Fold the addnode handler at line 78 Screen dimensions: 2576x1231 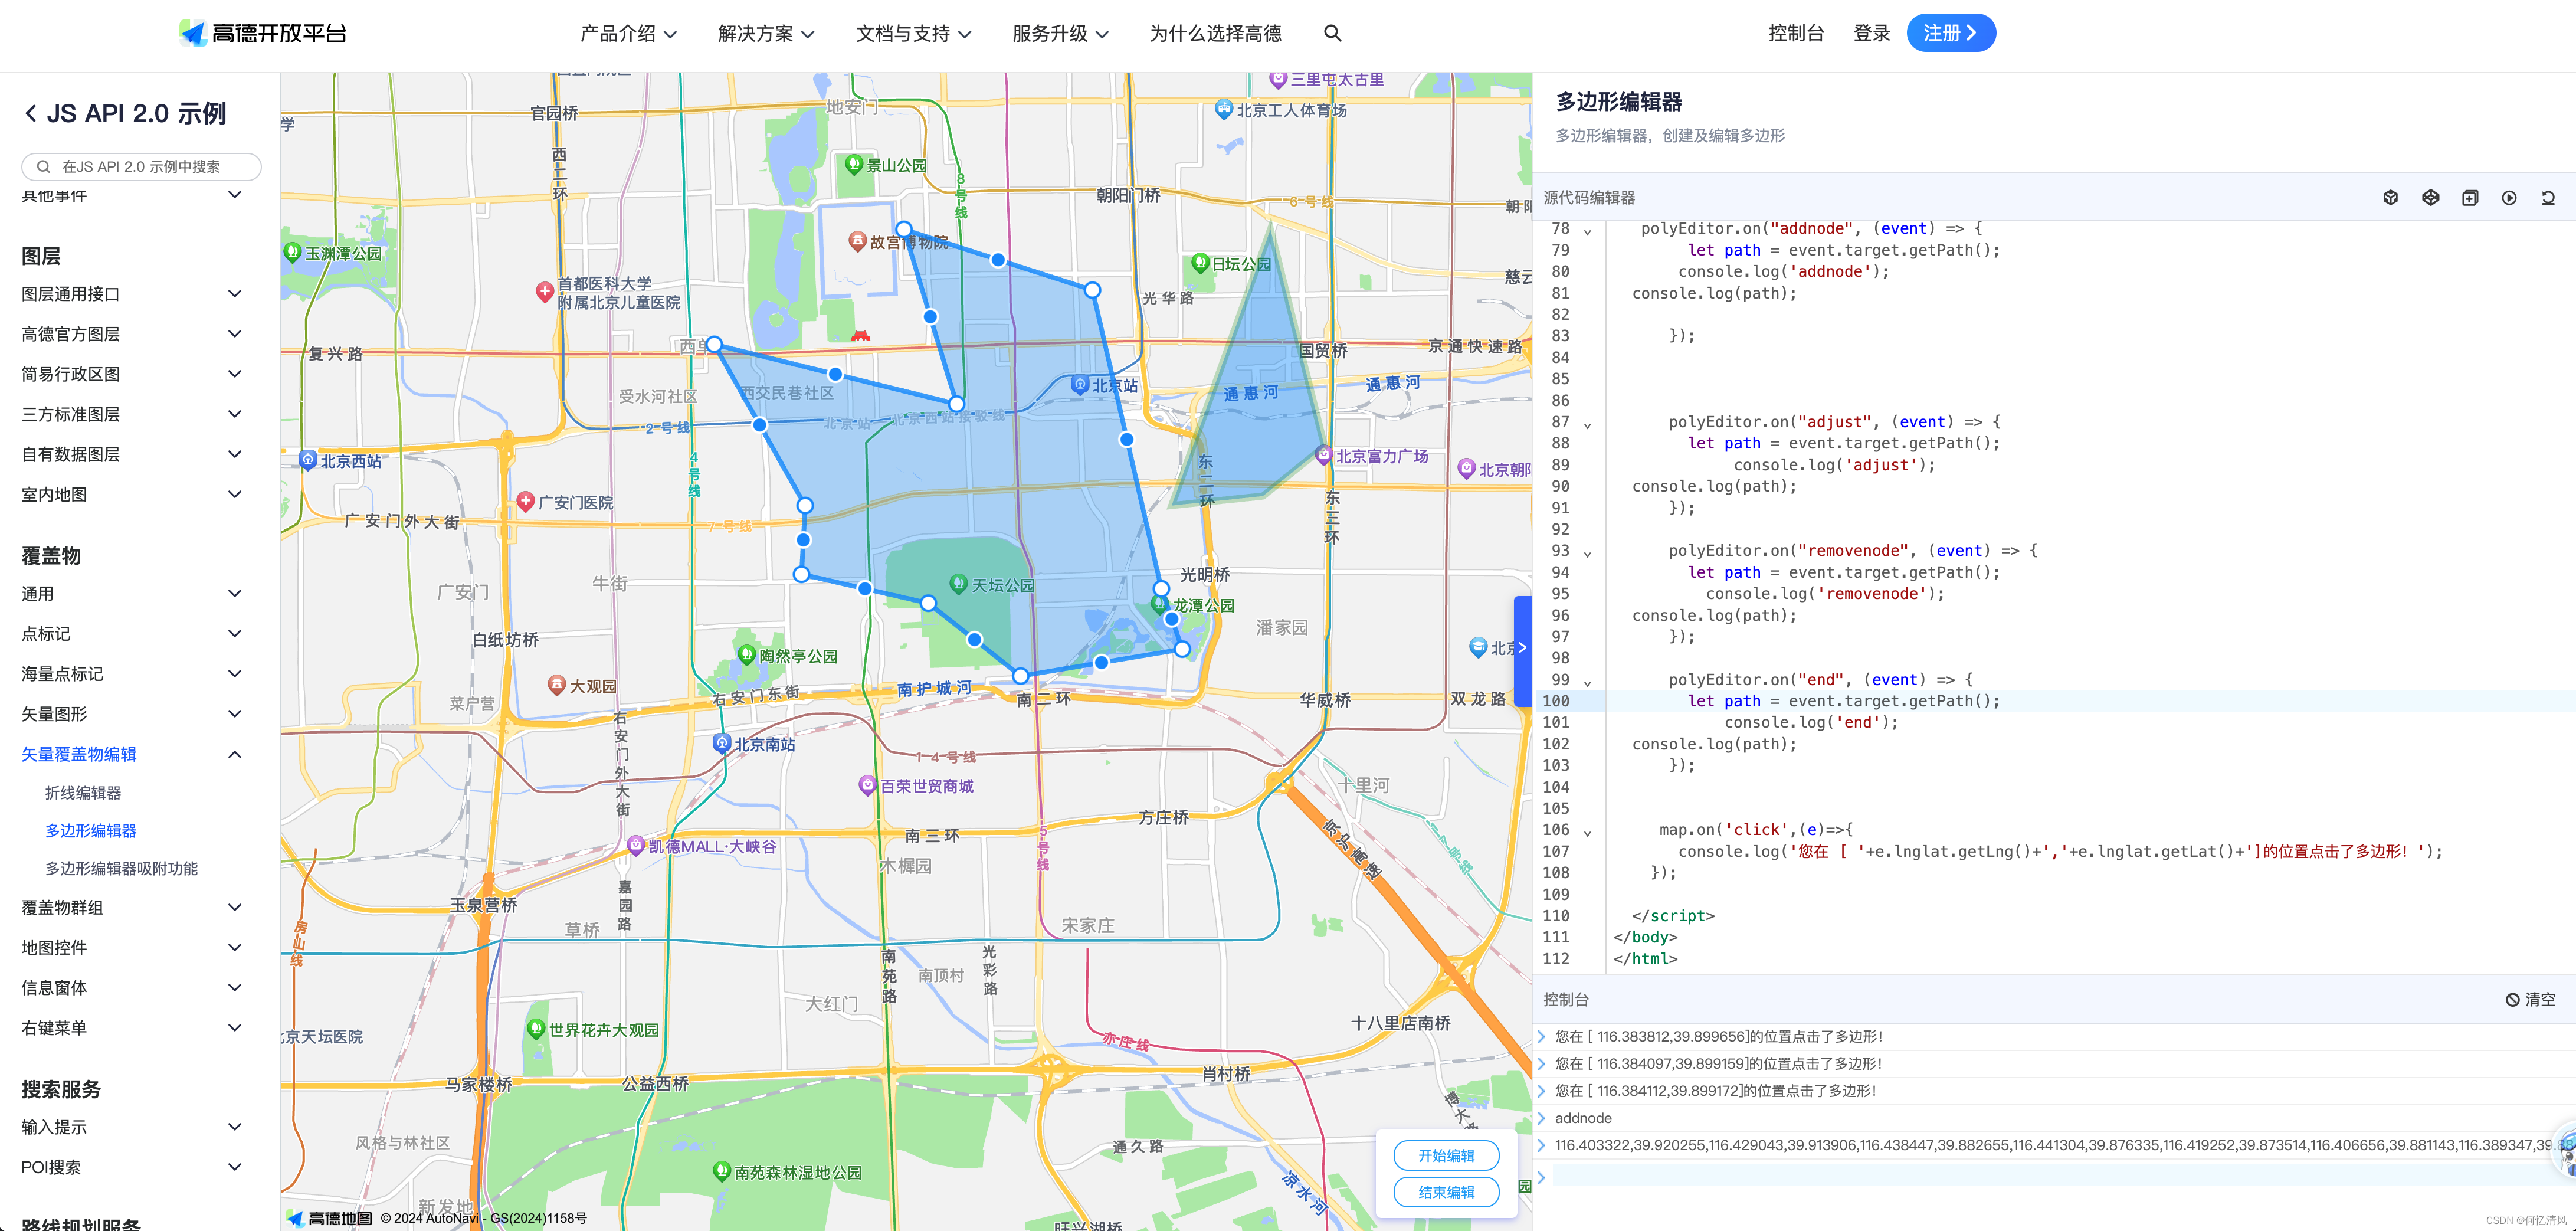pyautogui.click(x=1587, y=231)
